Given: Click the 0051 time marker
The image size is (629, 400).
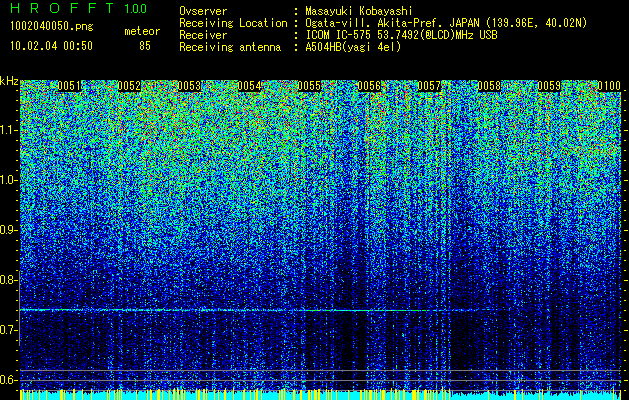Looking at the screenshot, I should [69, 86].
